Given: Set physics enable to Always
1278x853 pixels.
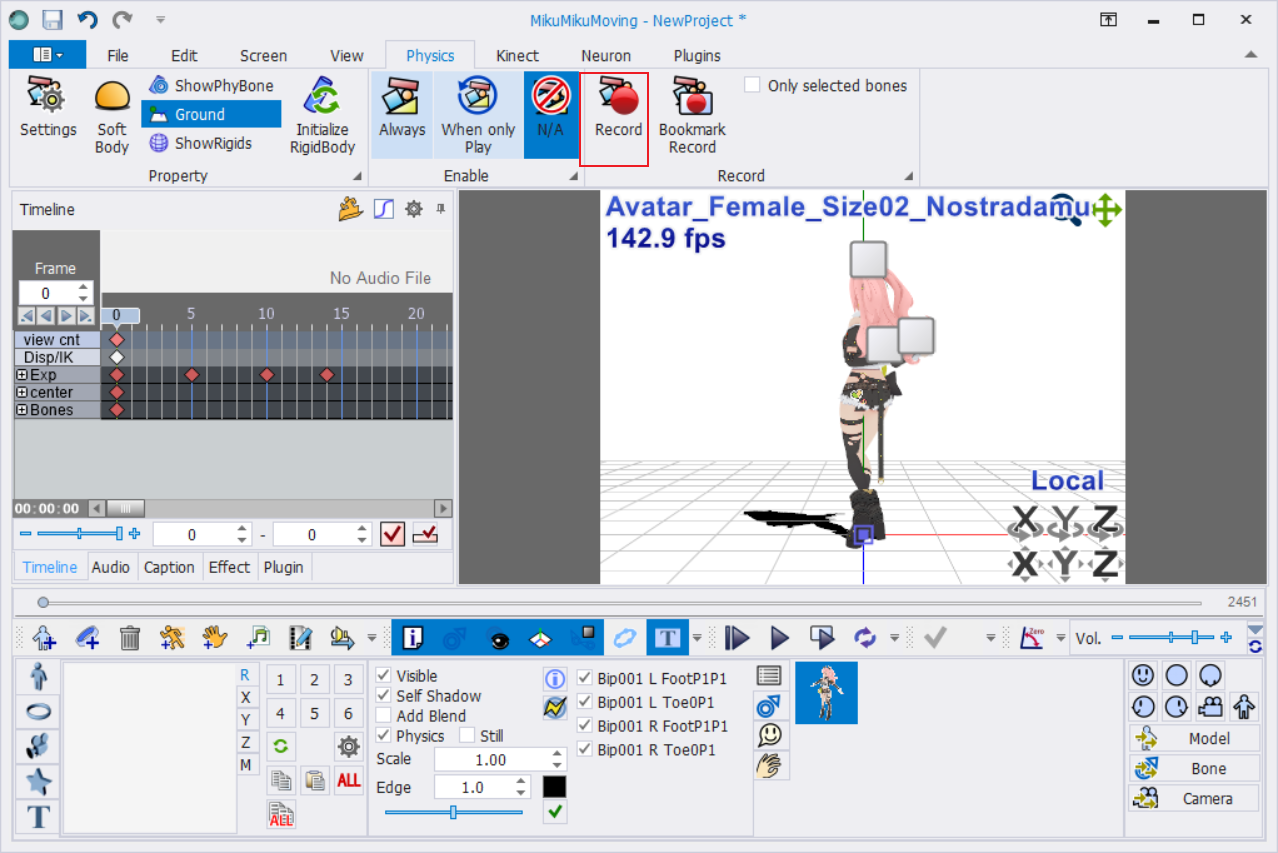Looking at the screenshot, I should tap(402, 115).
